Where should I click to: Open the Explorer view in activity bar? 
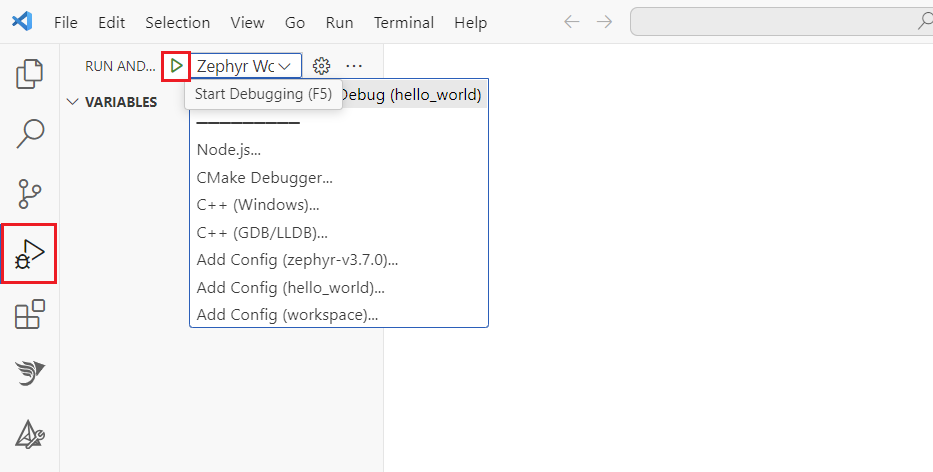(x=29, y=74)
